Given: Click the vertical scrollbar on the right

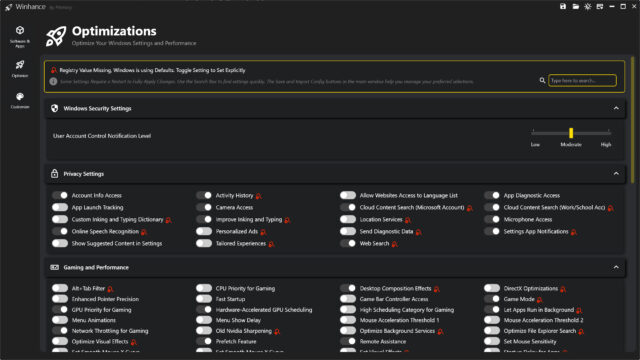Looking at the screenshot, I should [x=633, y=120].
